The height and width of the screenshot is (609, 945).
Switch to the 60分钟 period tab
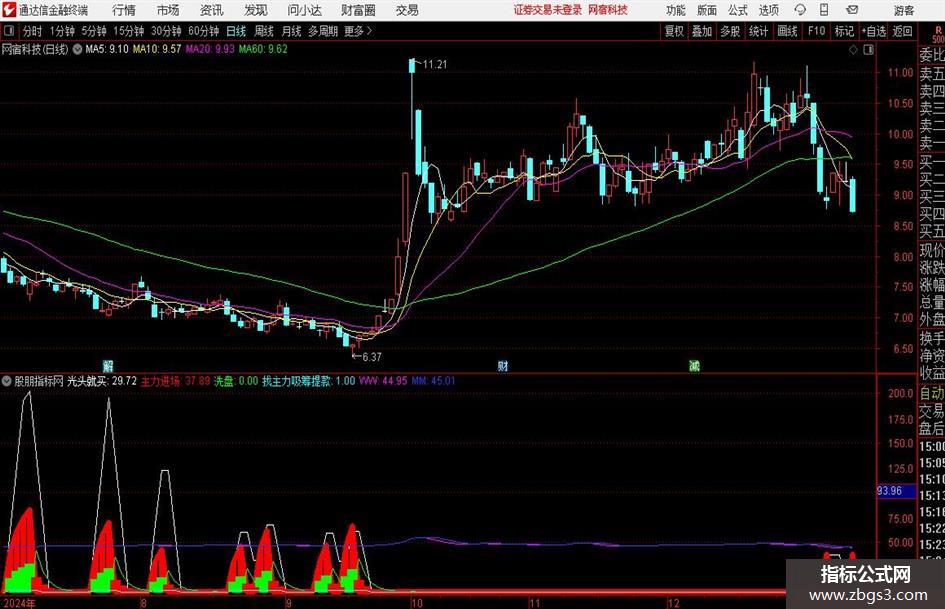[x=203, y=31]
